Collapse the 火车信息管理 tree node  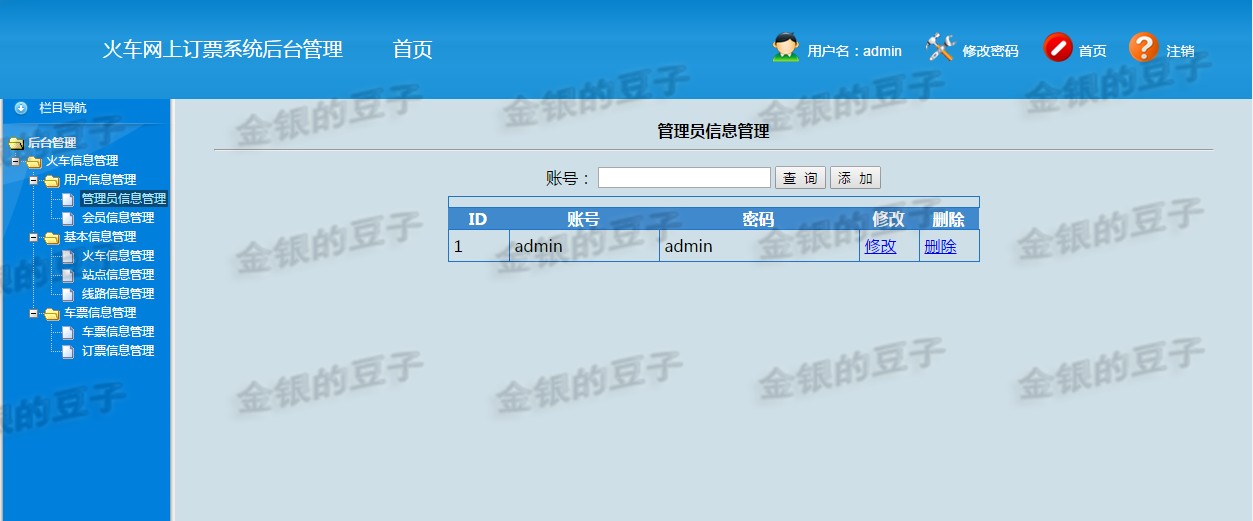[15, 161]
